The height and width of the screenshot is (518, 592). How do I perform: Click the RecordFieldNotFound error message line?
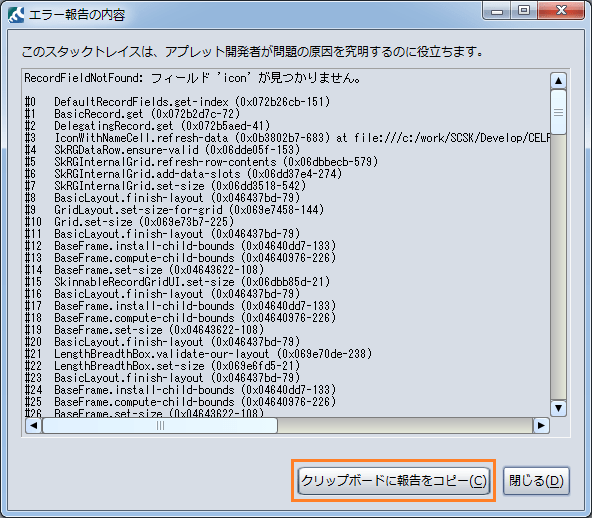[193, 78]
